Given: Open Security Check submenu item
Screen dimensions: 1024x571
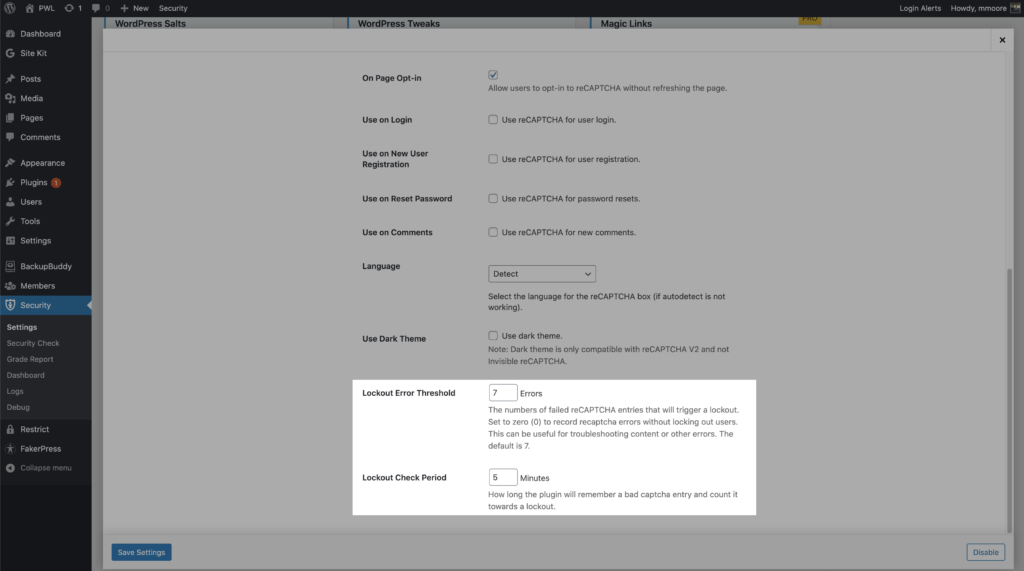Looking at the screenshot, I should (x=33, y=343).
